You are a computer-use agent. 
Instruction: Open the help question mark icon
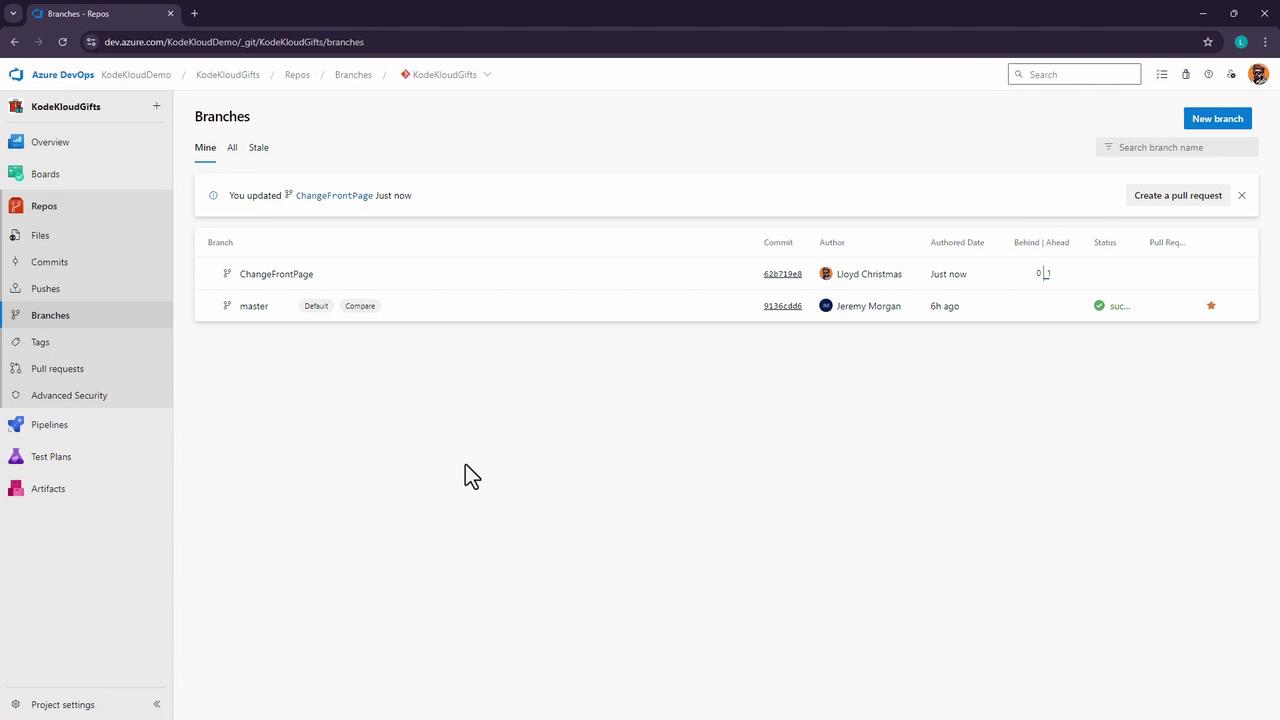click(1208, 74)
